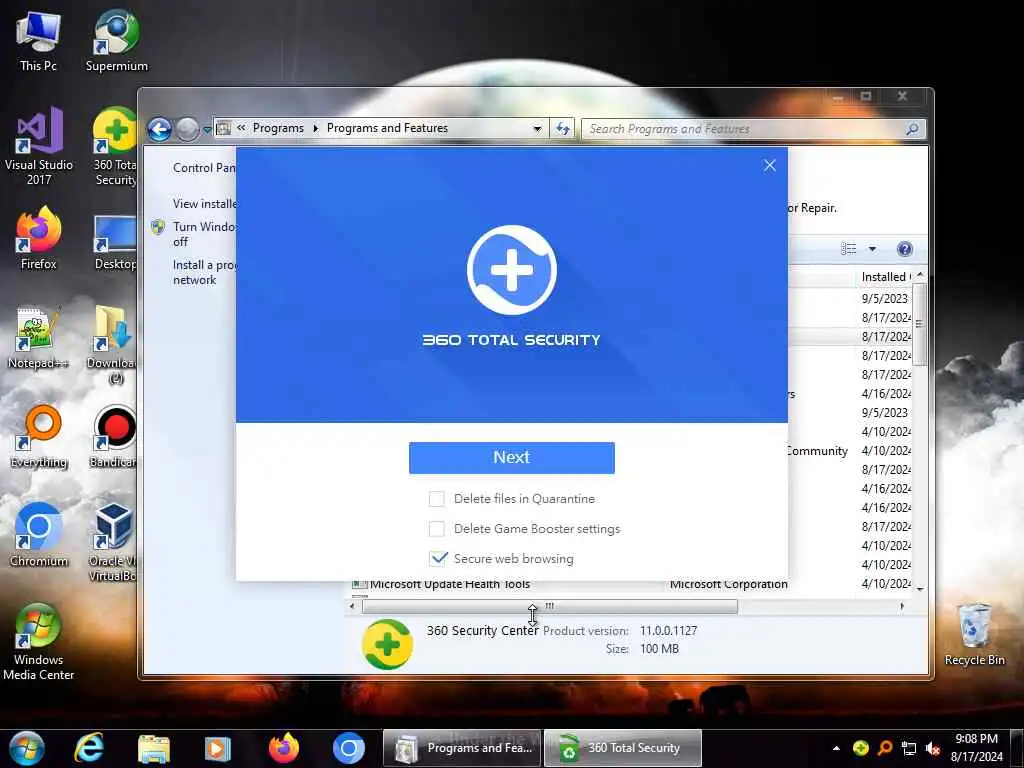The width and height of the screenshot is (1024, 768).
Task: Select Firefox desktop shortcut
Action: pyautogui.click(x=39, y=239)
